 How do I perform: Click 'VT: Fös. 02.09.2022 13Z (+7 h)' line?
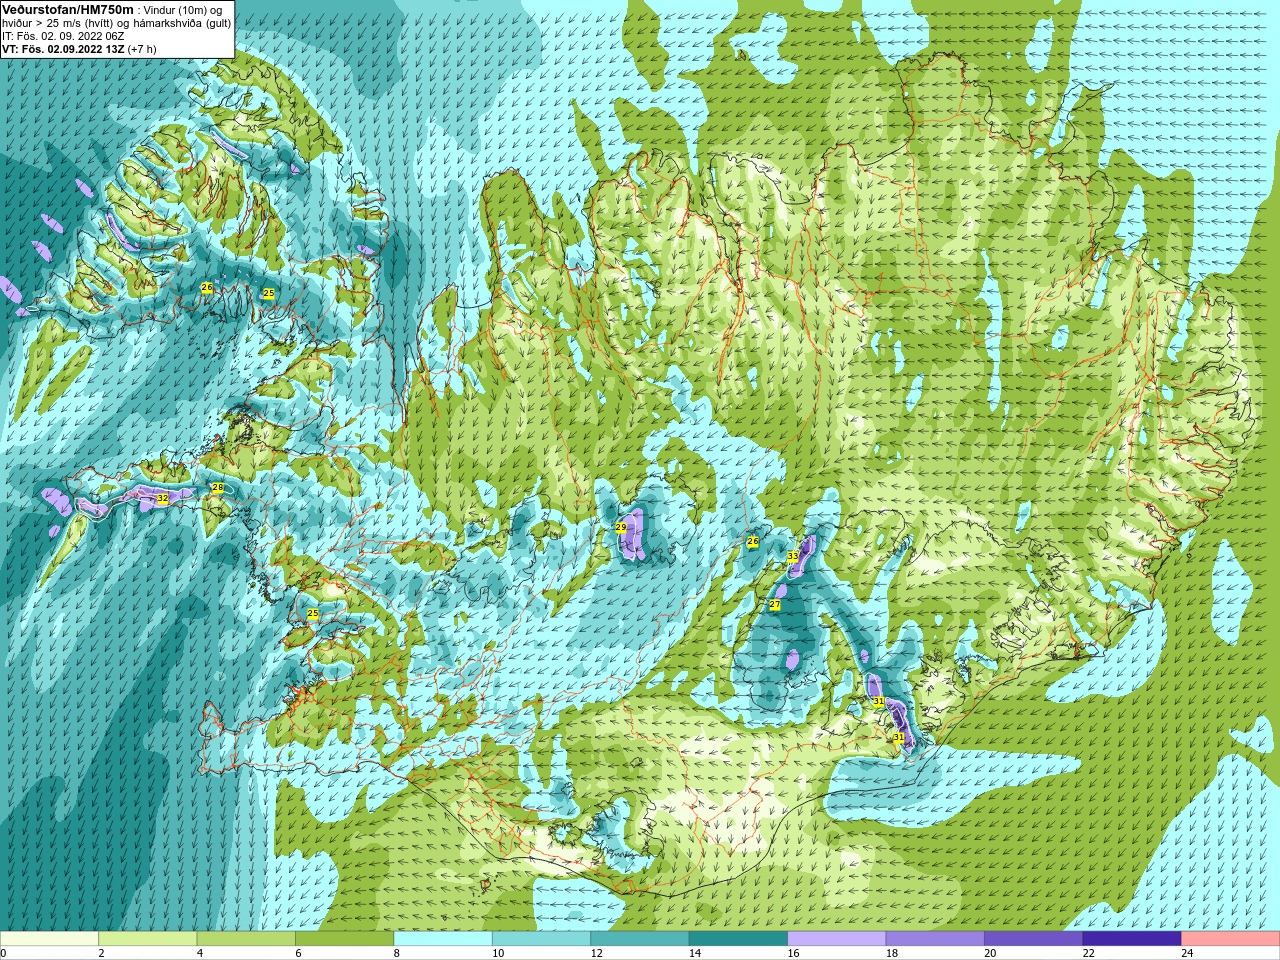(79, 49)
